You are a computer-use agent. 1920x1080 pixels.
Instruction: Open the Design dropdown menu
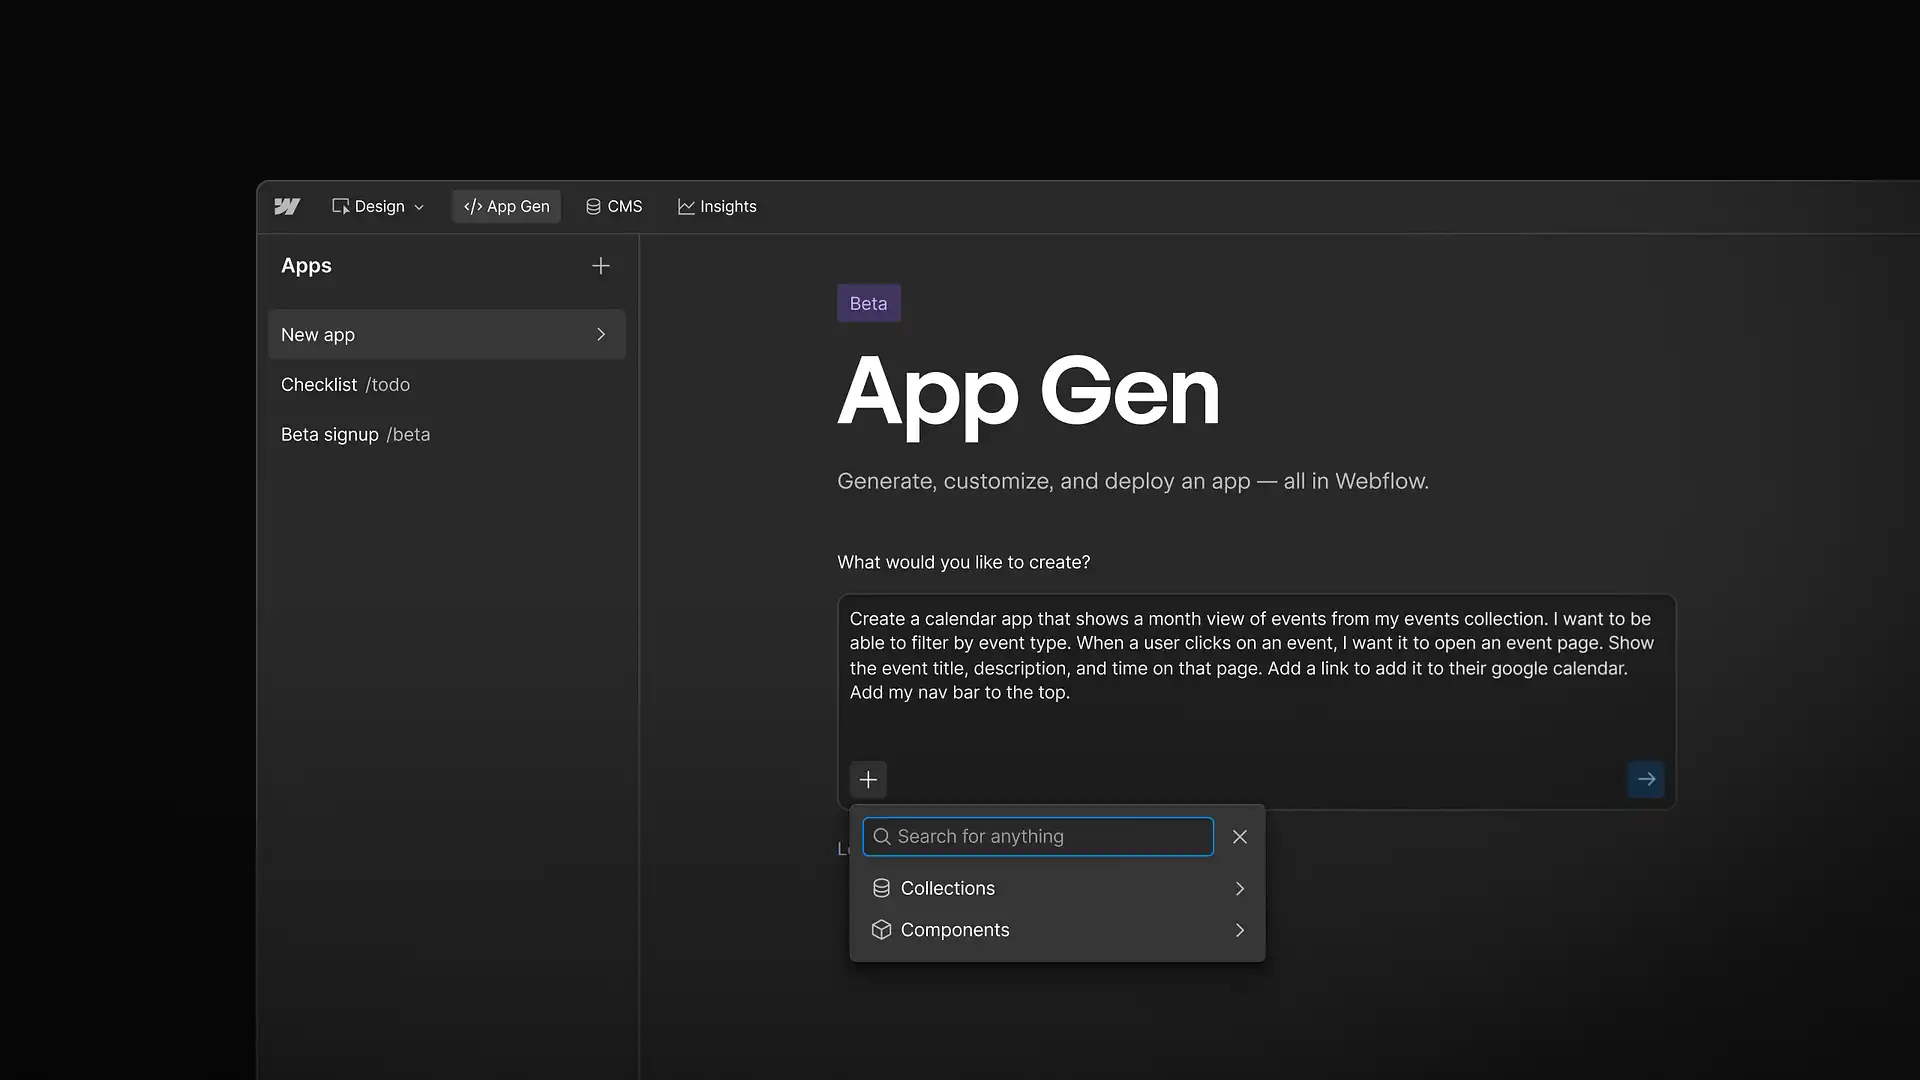coord(378,206)
